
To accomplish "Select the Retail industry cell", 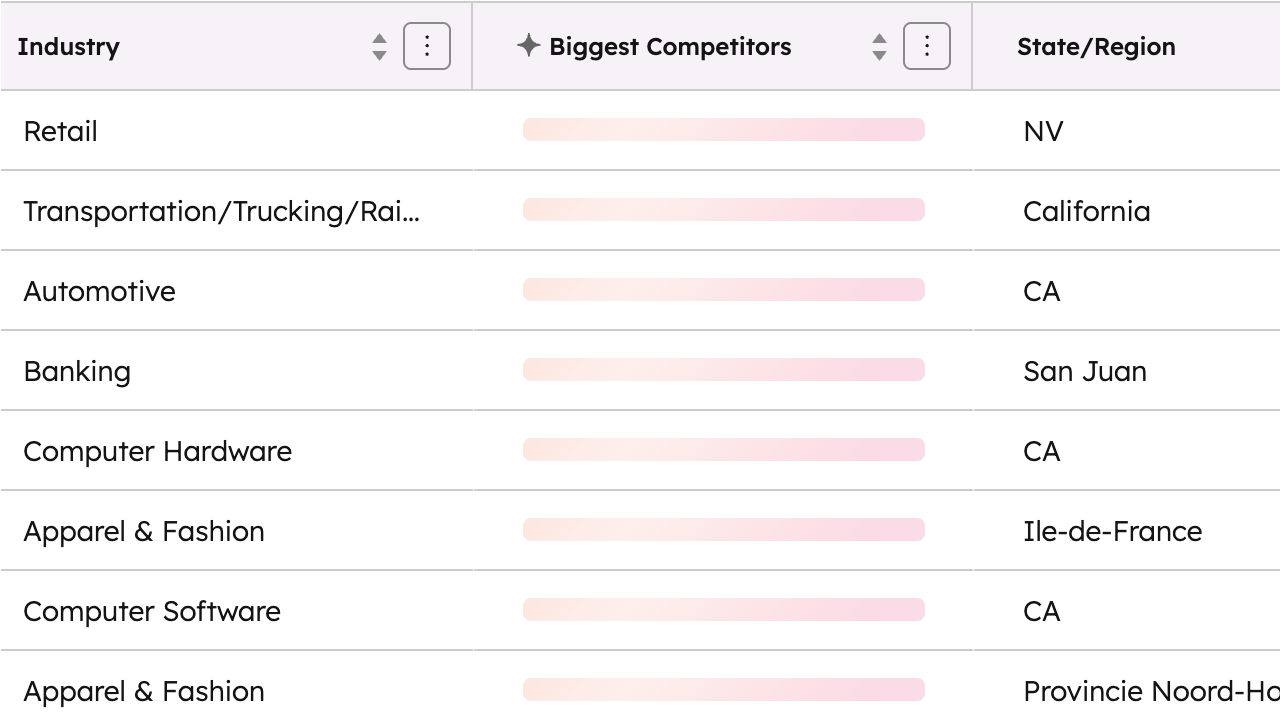I will tap(61, 131).
